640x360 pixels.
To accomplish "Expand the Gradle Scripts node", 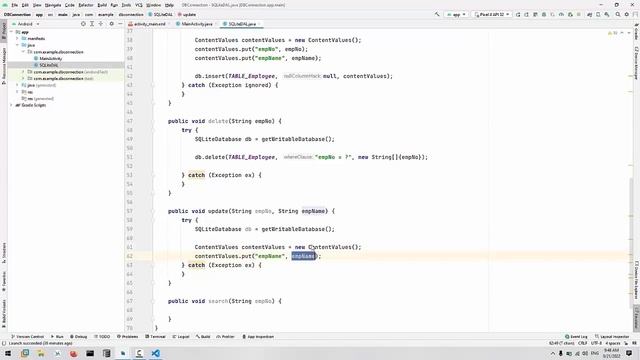I will [x=11, y=105].
